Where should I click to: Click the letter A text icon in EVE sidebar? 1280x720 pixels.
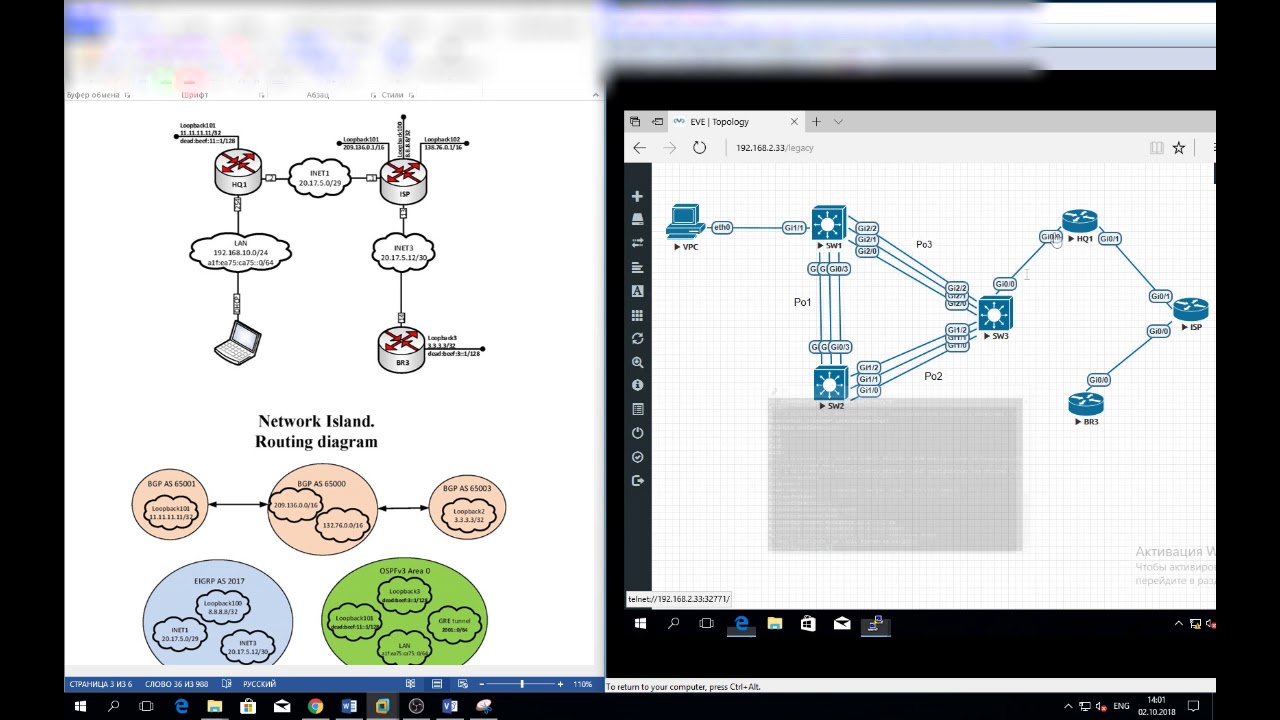[x=638, y=291]
